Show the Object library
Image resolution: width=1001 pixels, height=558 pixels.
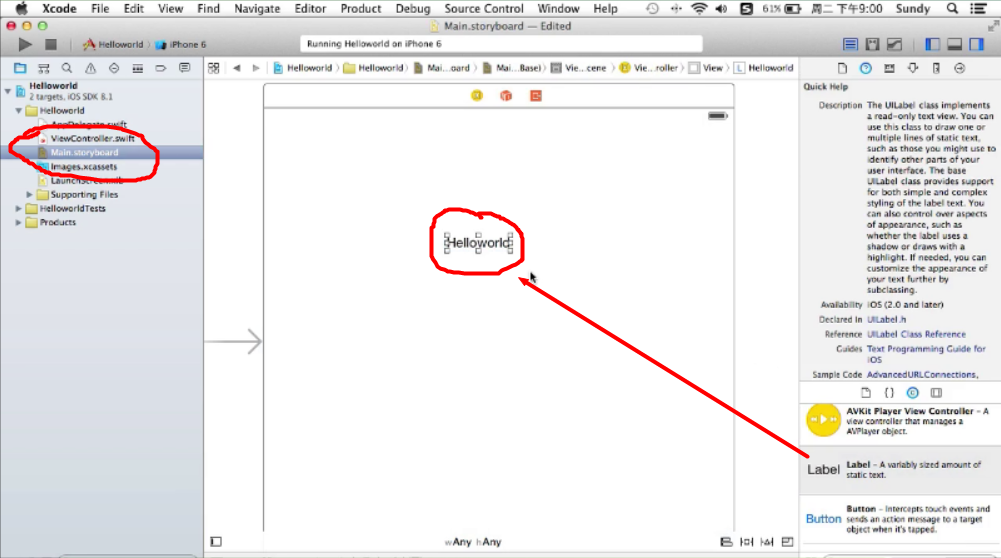click(x=913, y=393)
